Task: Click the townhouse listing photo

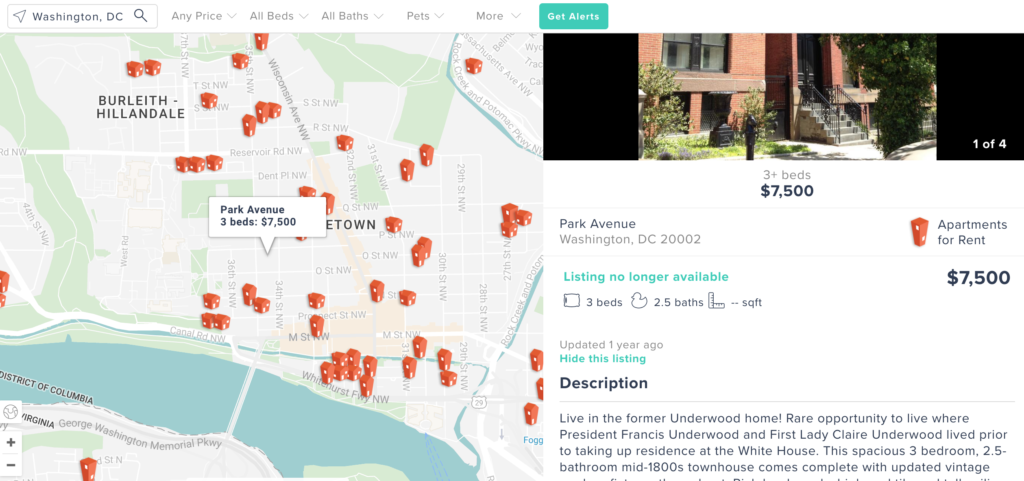Action: click(787, 97)
